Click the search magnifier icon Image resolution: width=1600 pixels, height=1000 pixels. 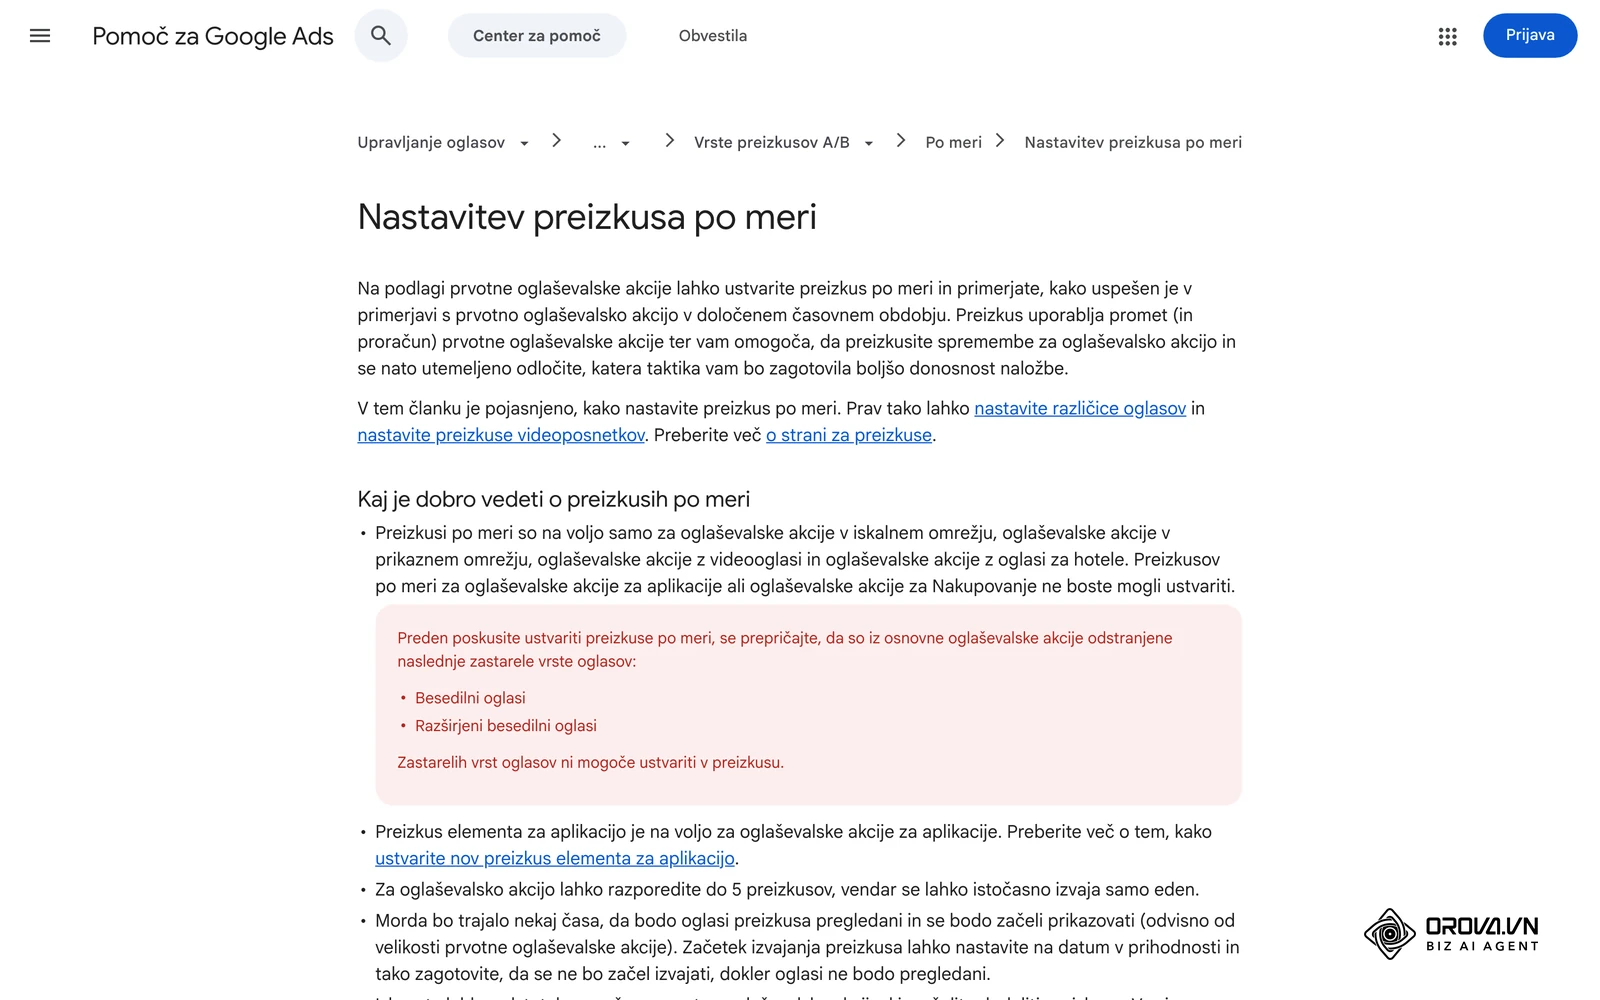[x=381, y=36]
